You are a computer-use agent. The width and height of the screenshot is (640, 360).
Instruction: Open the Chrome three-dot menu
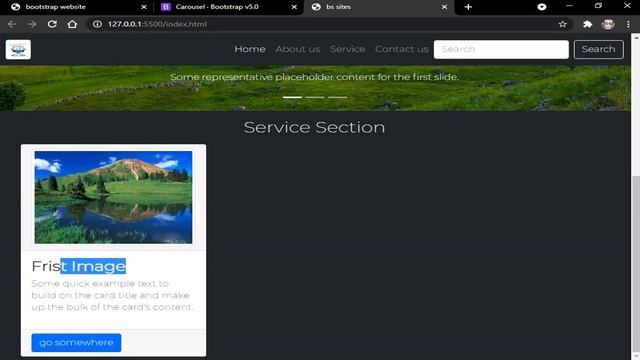628,24
